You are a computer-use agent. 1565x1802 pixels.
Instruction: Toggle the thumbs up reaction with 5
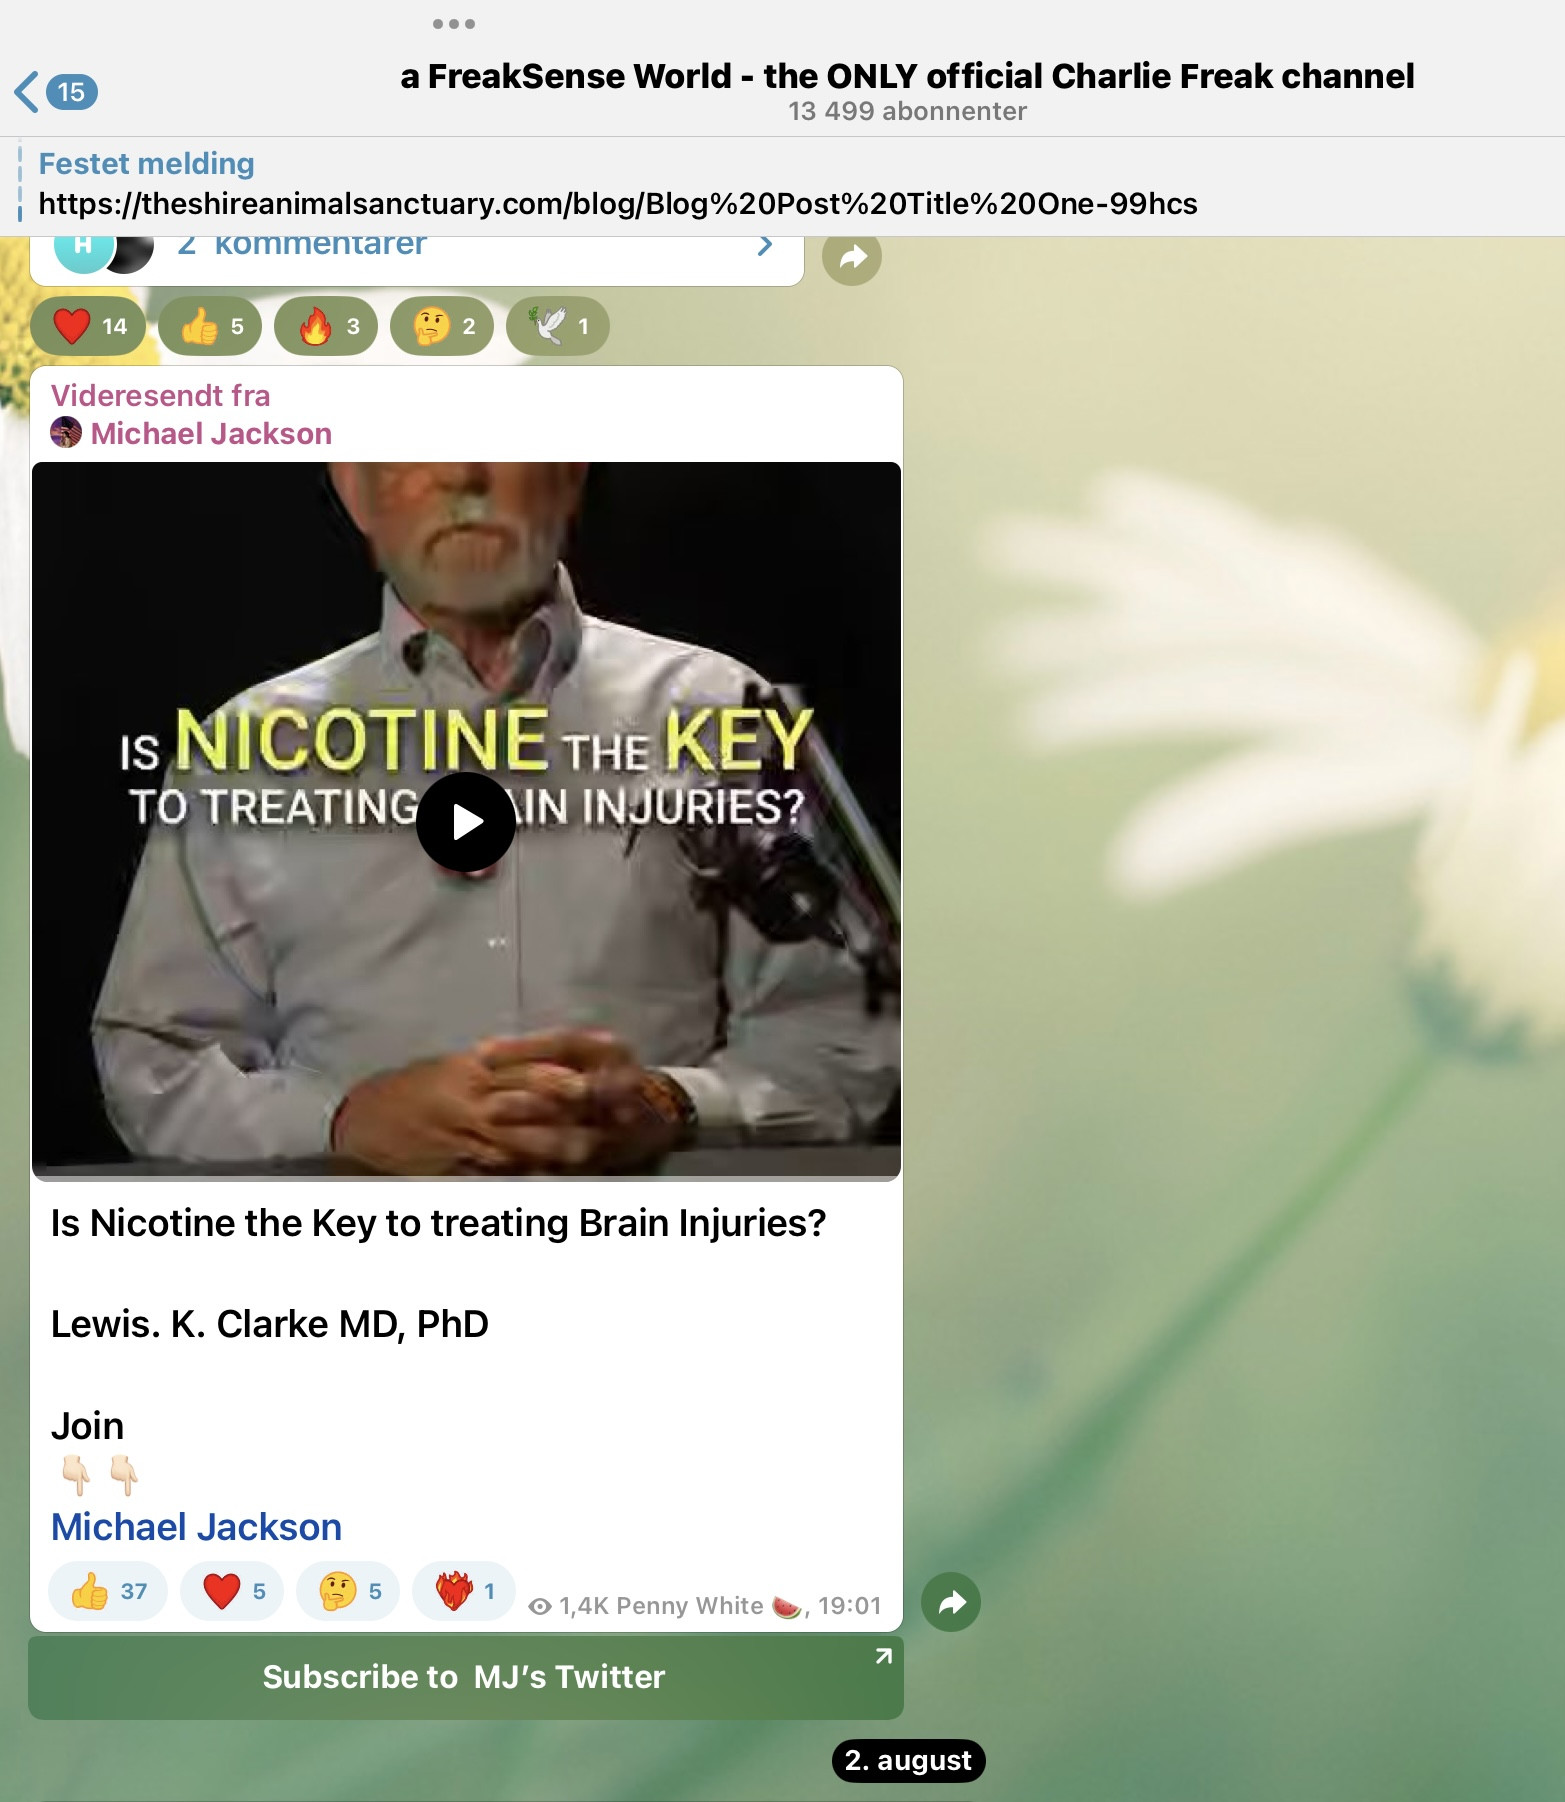pyautogui.click(x=210, y=326)
